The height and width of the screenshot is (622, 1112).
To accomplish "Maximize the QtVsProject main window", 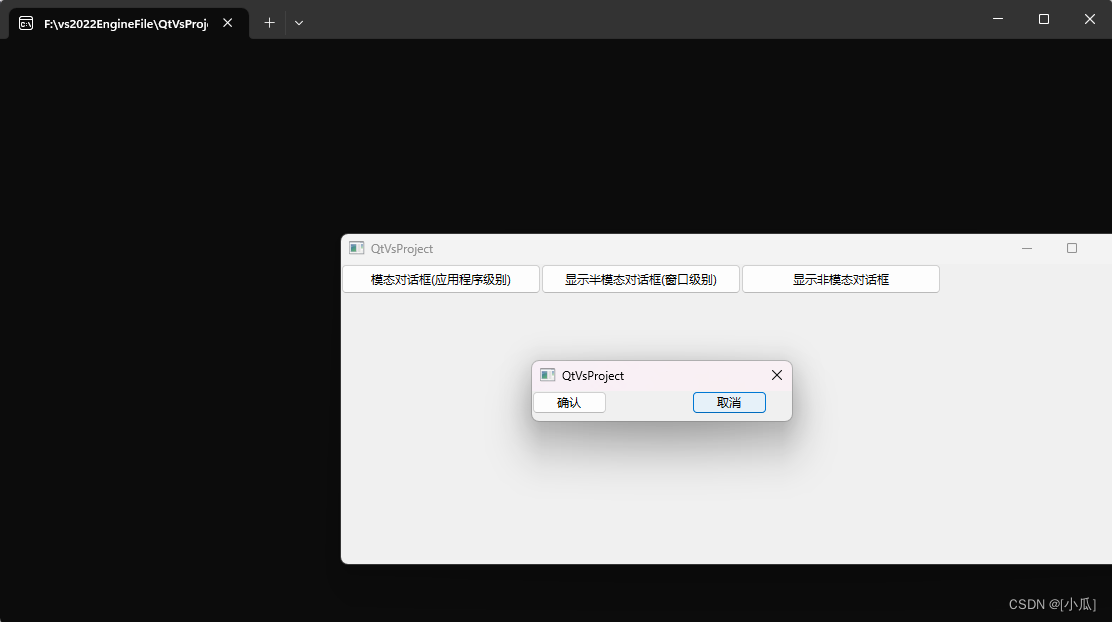I will (1072, 248).
